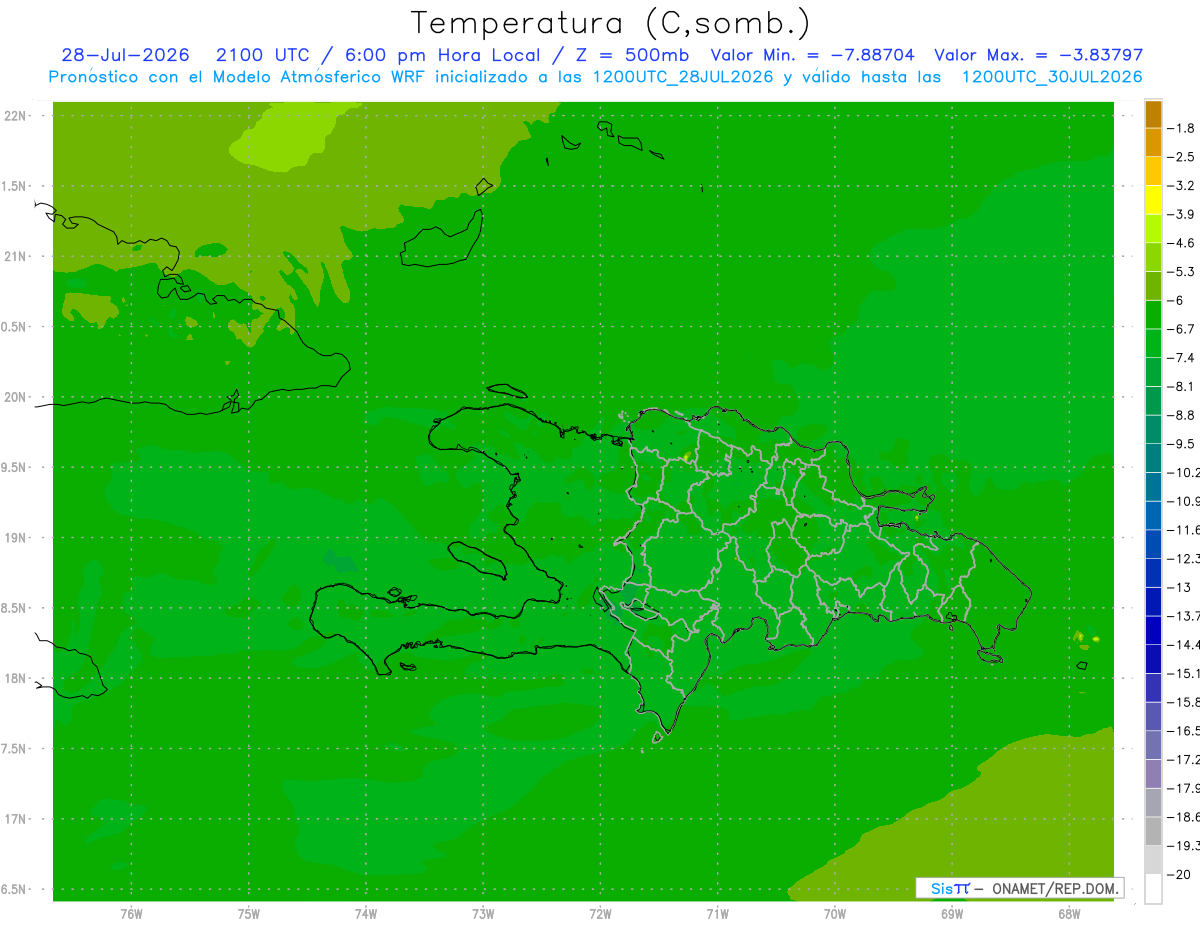Click the '73W' longitude axis label
The width and height of the screenshot is (1200, 927).
pyautogui.click(x=483, y=913)
